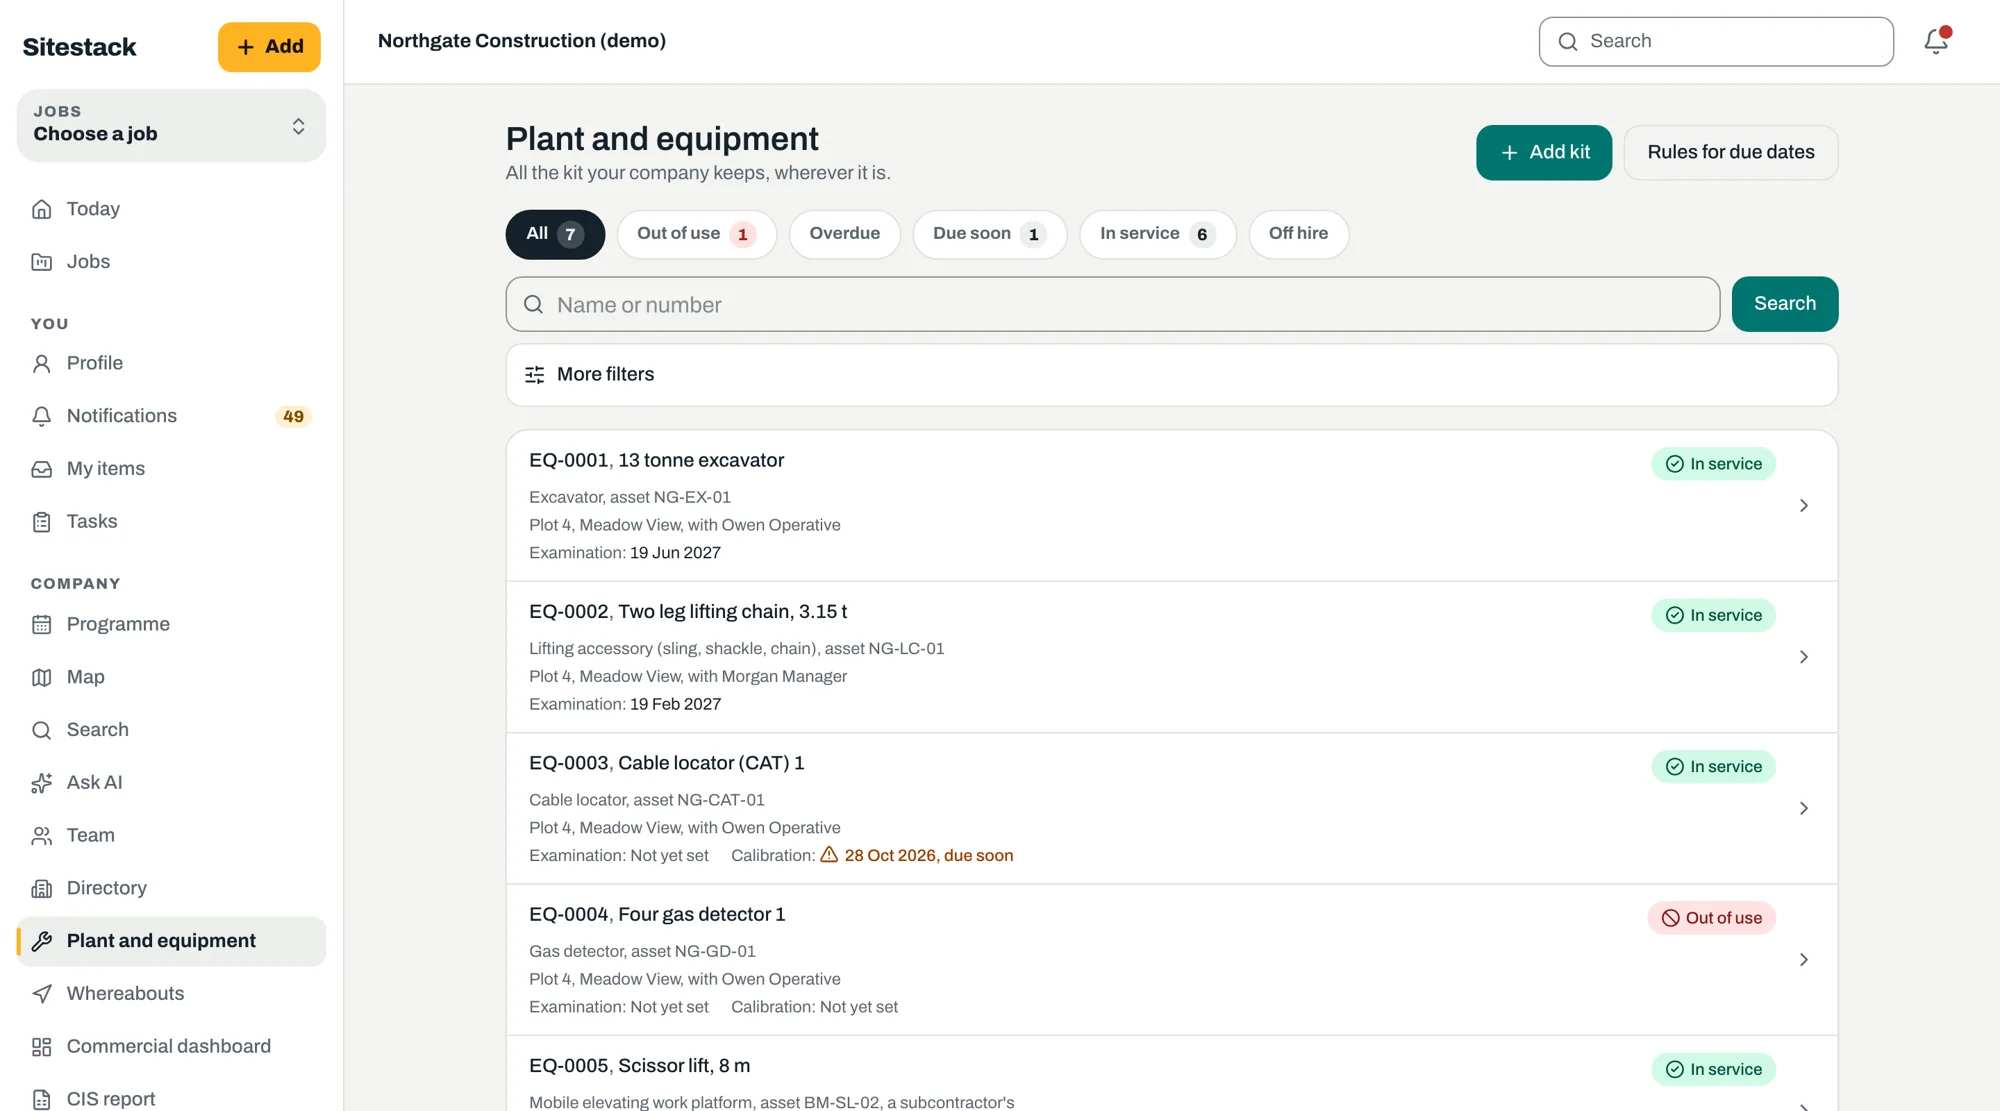2000x1111 pixels.
Task: Open Rules for due dates
Action: [1730, 152]
